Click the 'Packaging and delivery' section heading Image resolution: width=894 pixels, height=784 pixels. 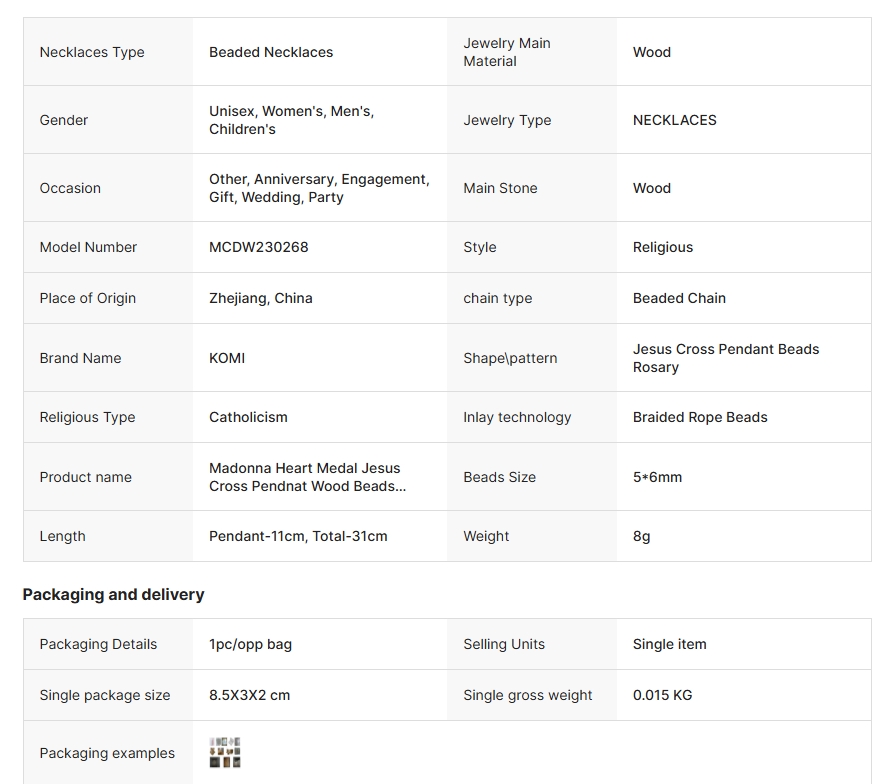tap(113, 594)
